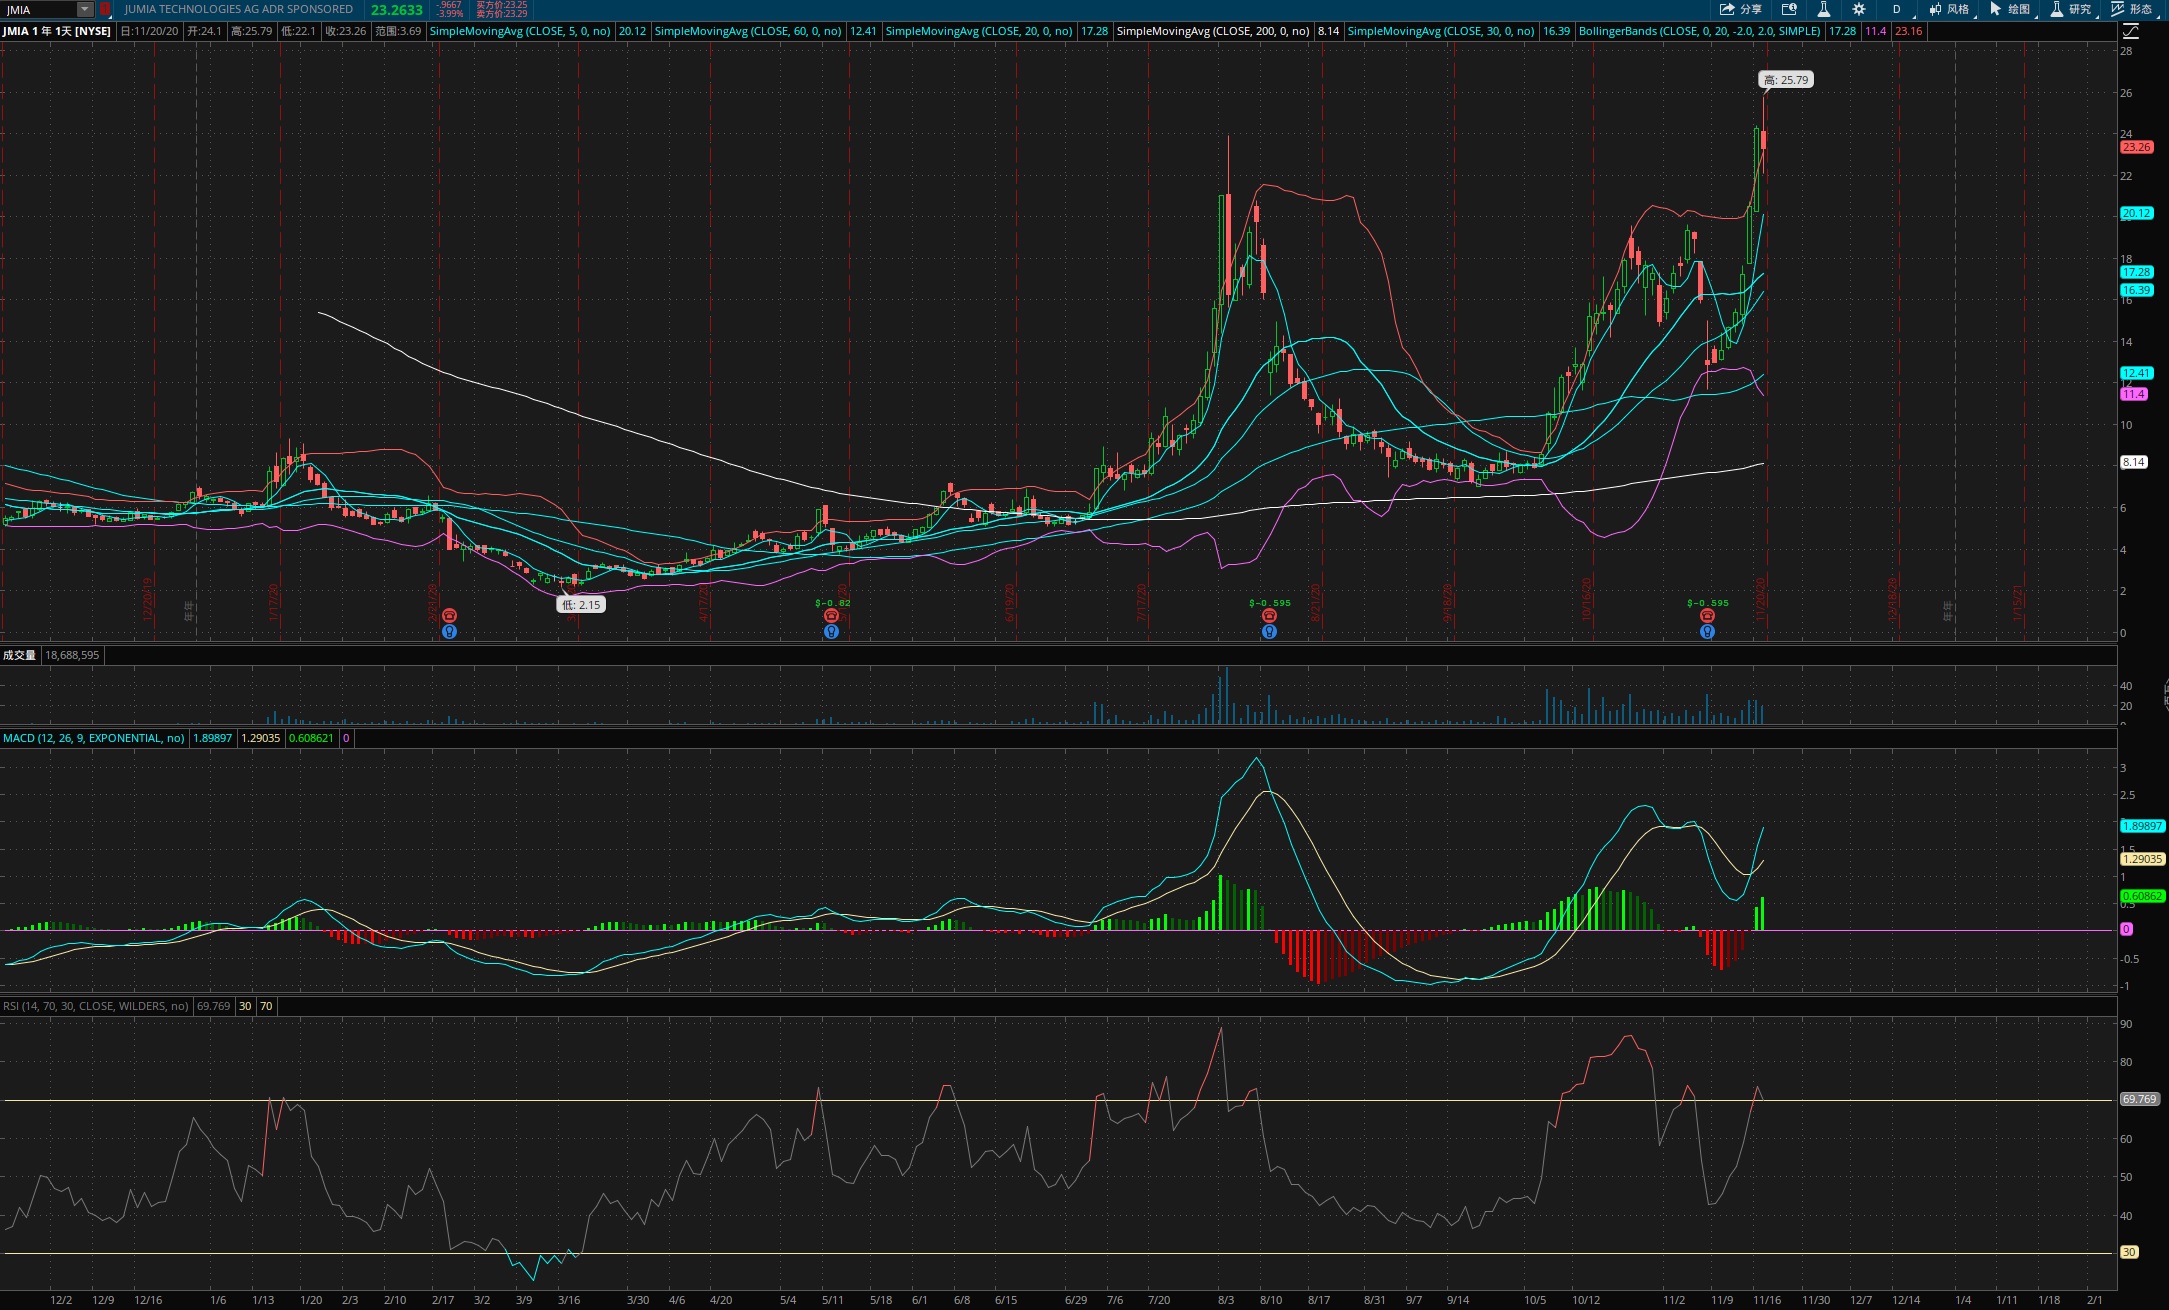Click the JMIA symbol input field

40,9
